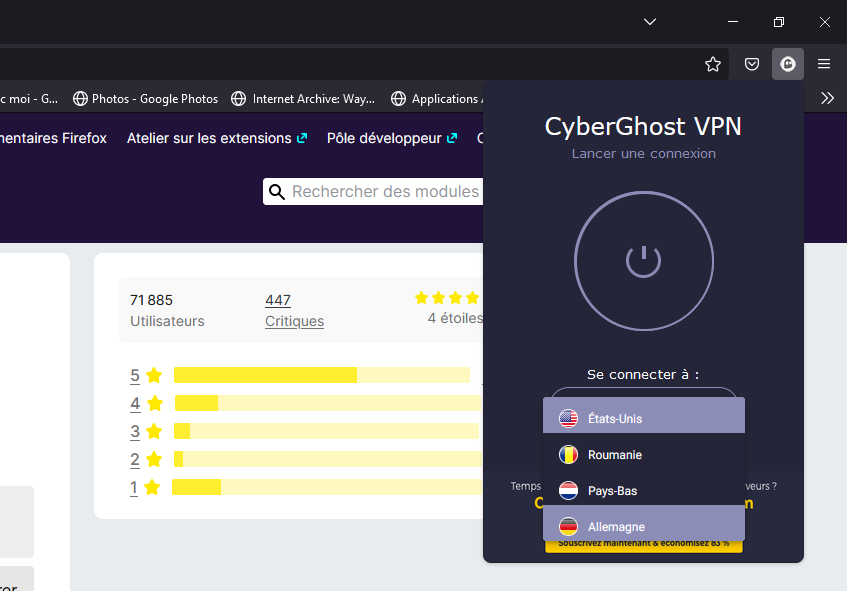Open the moi - G... bookmark
The image size is (847, 591).
pos(29,99)
